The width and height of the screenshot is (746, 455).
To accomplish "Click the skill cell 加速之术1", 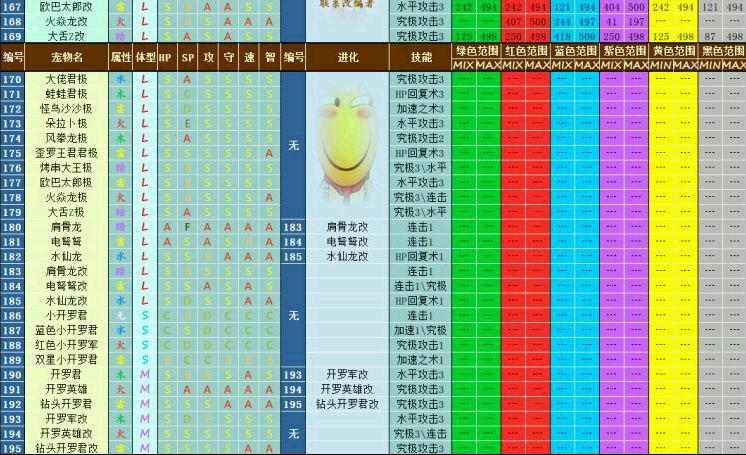I will [x=421, y=360].
